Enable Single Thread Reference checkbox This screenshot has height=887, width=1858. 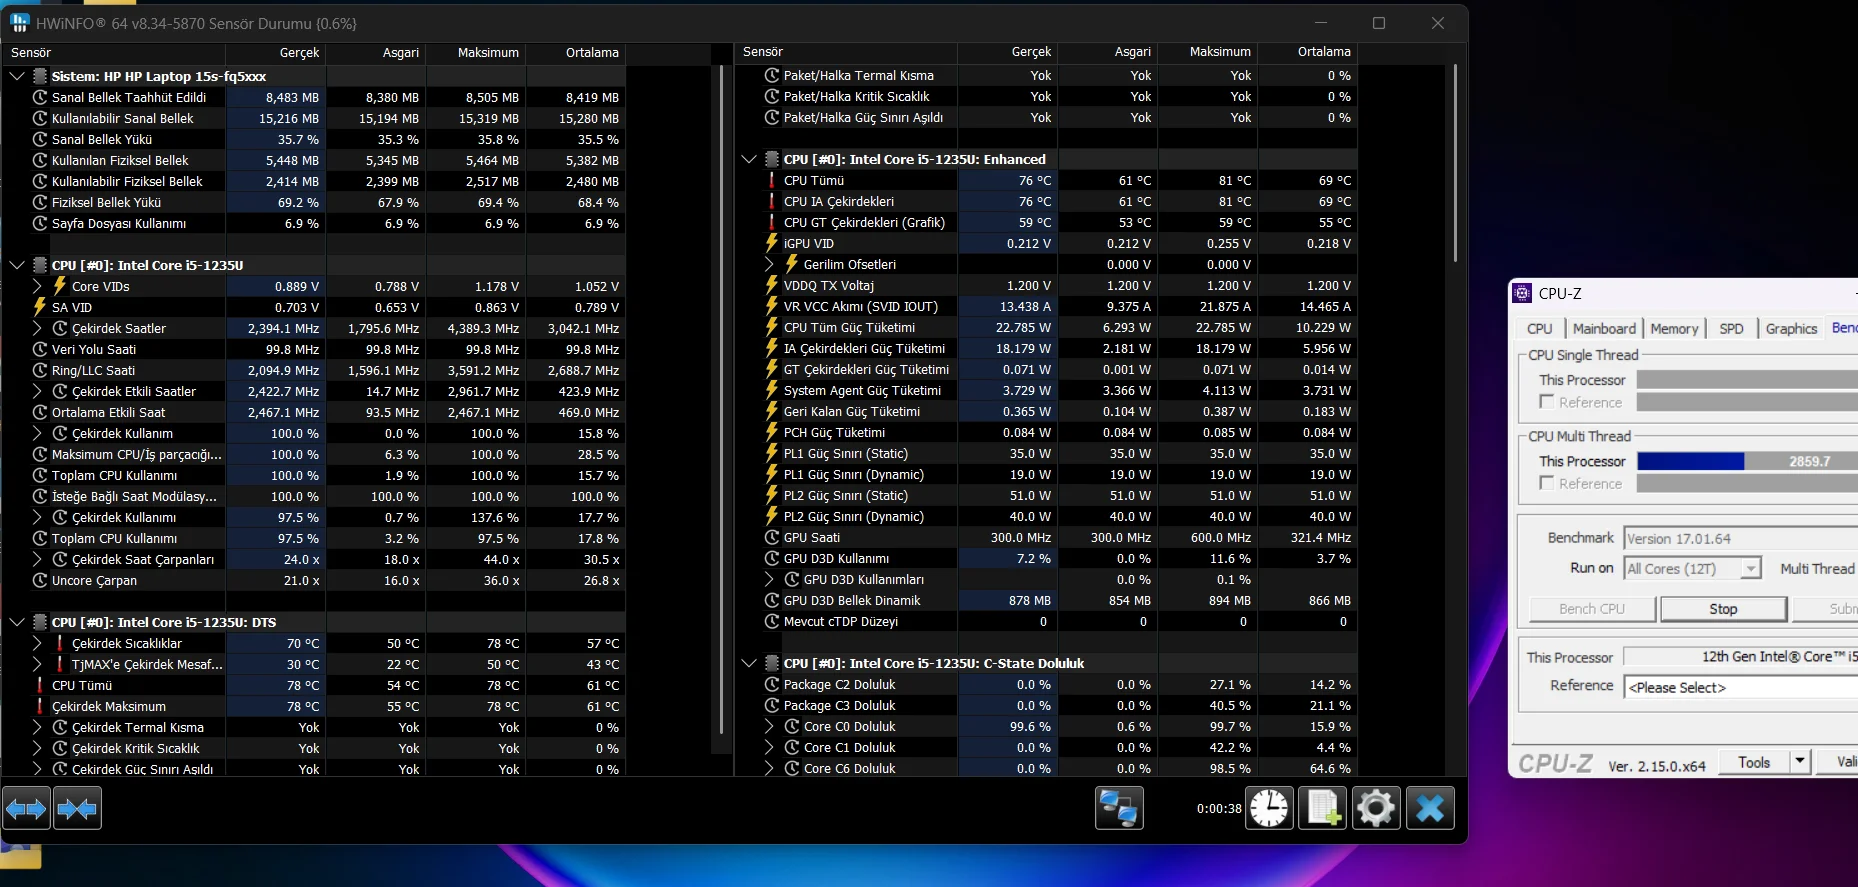pos(1547,402)
